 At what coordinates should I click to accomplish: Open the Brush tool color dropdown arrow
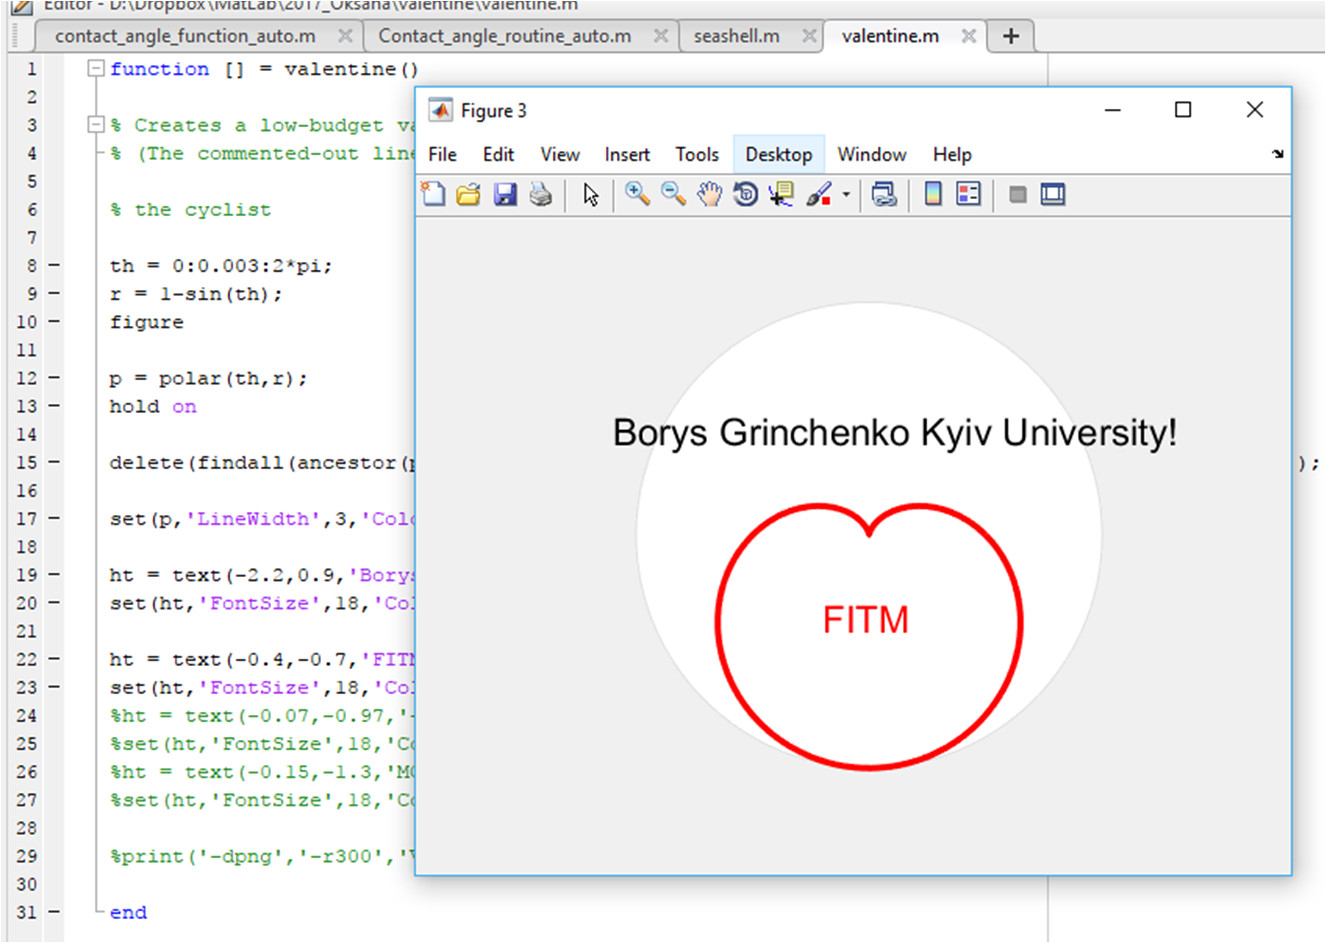pyautogui.click(x=846, y=195)
